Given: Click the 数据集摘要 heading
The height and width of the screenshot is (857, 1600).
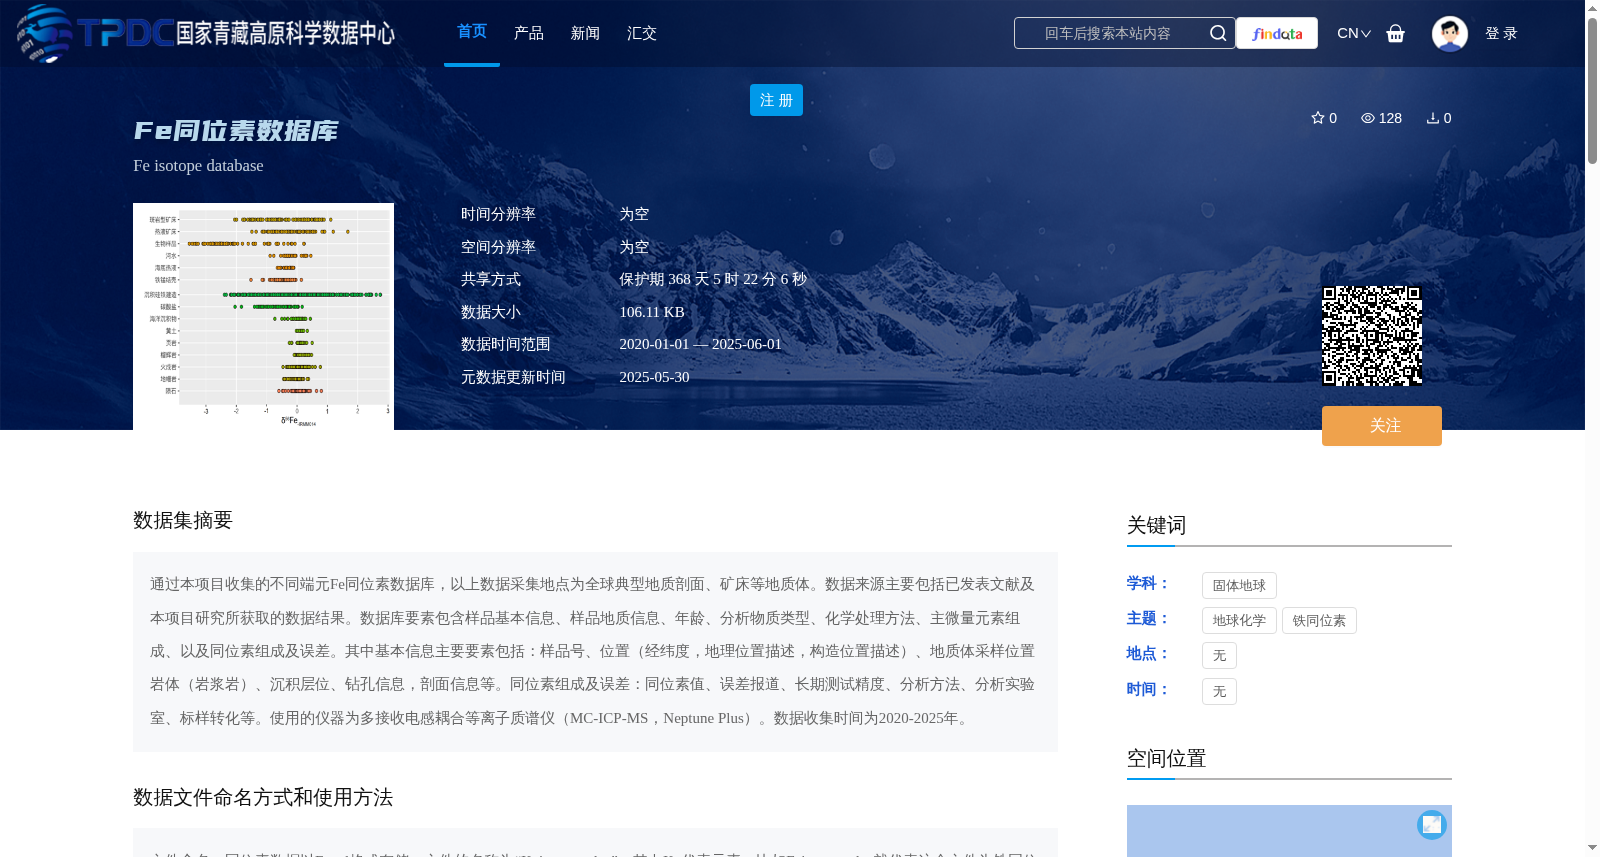Looking at the screenshot, I should [x=183, y=520].
